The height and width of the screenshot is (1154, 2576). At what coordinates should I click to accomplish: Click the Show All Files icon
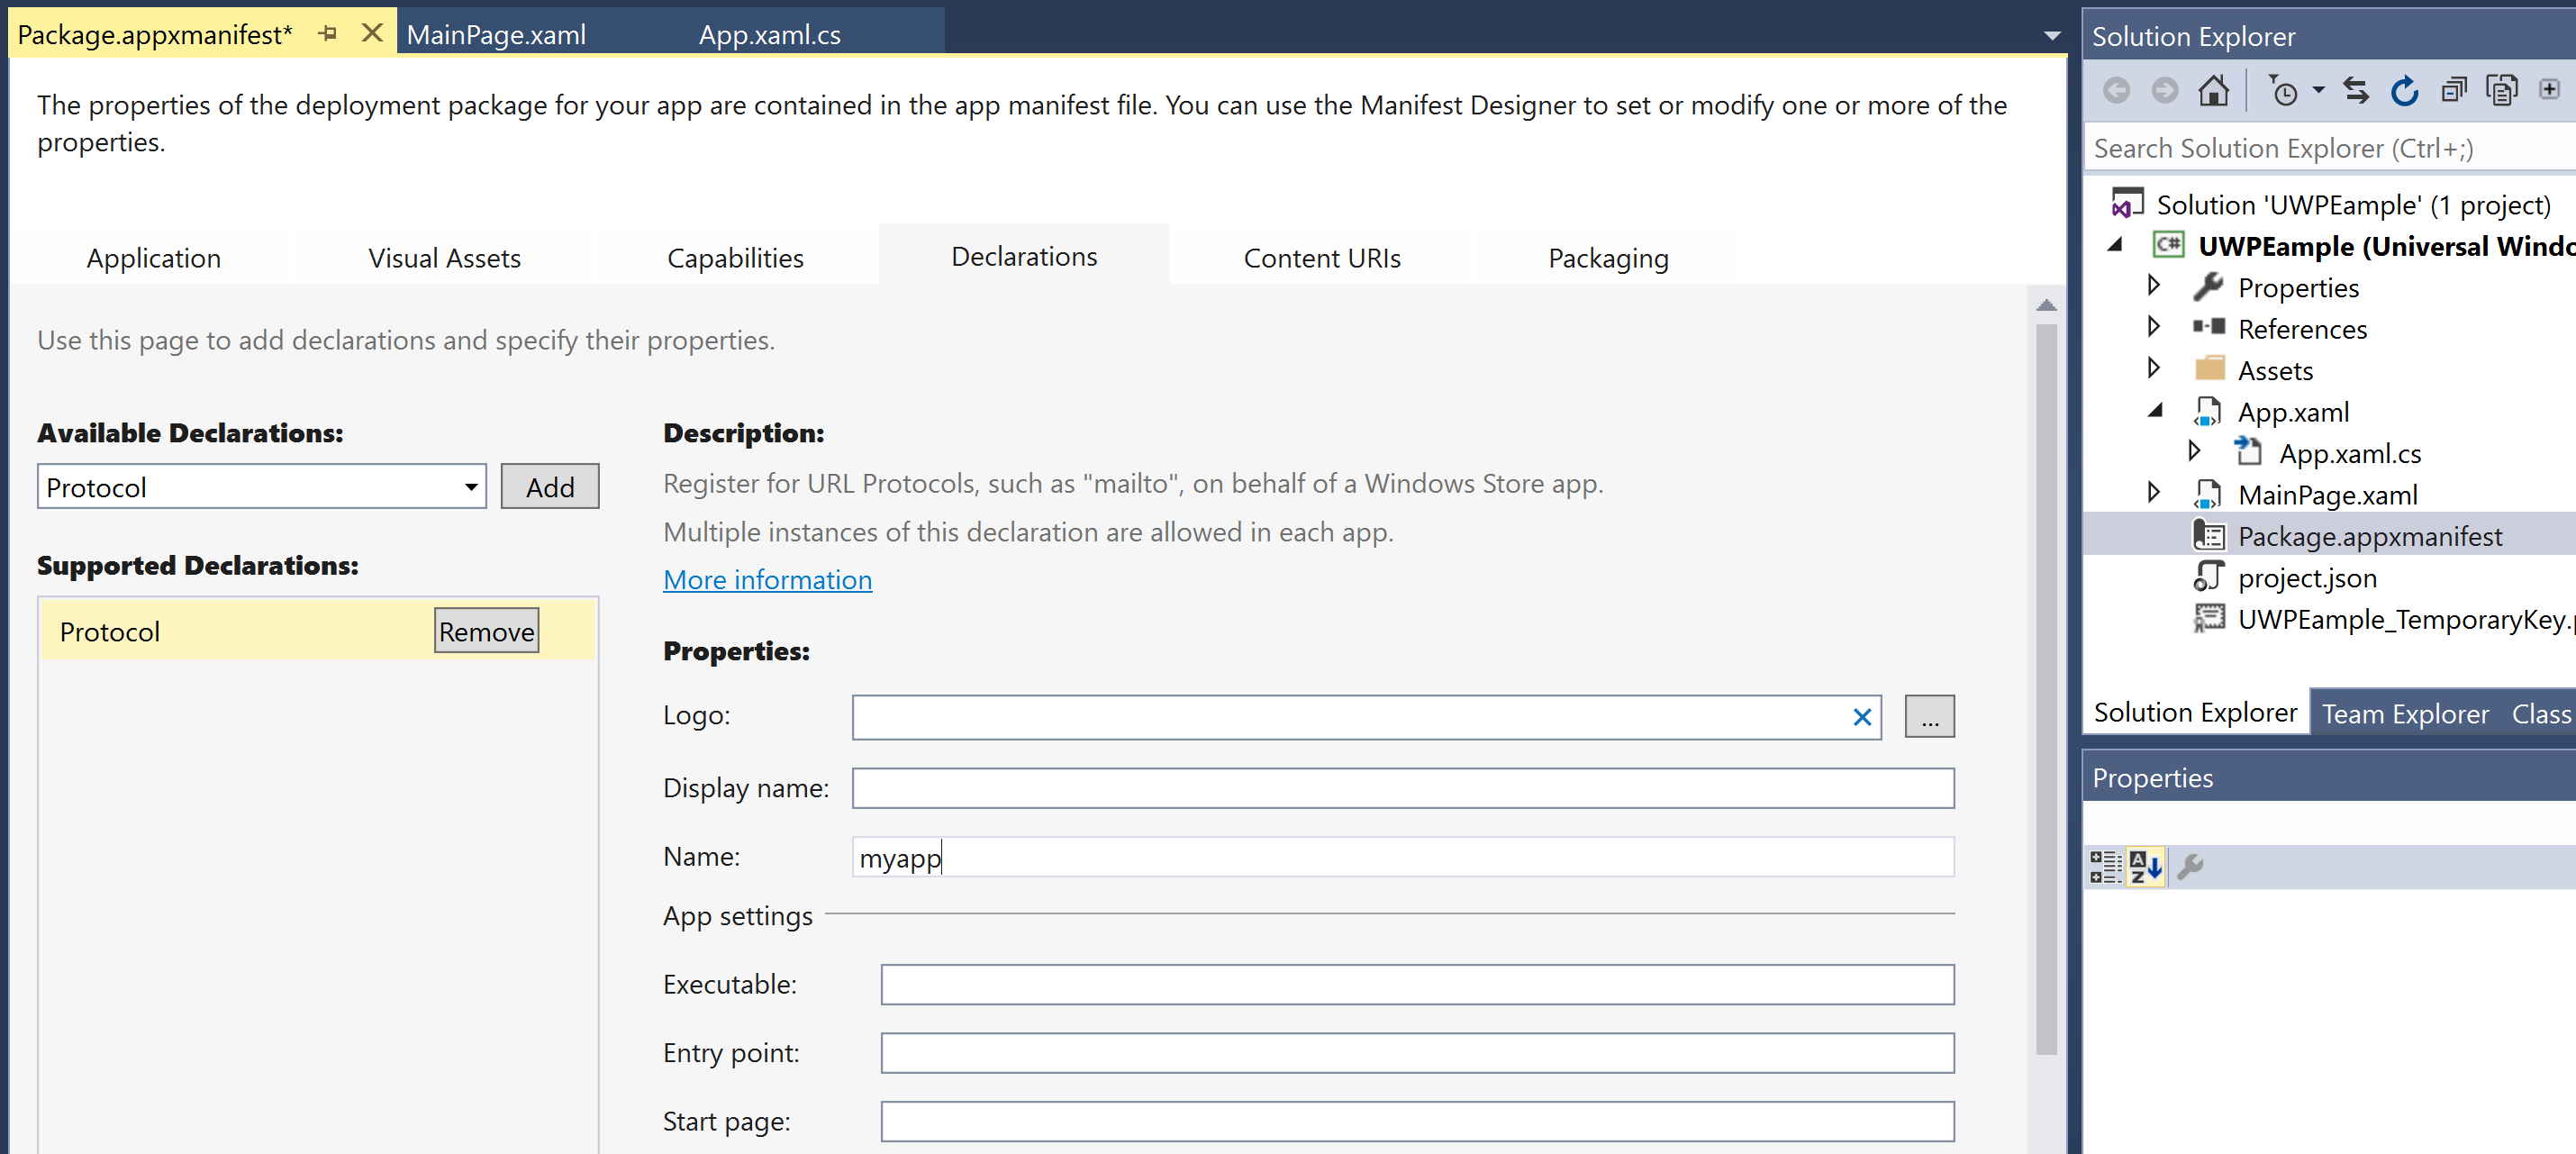tap(2502, 91)
